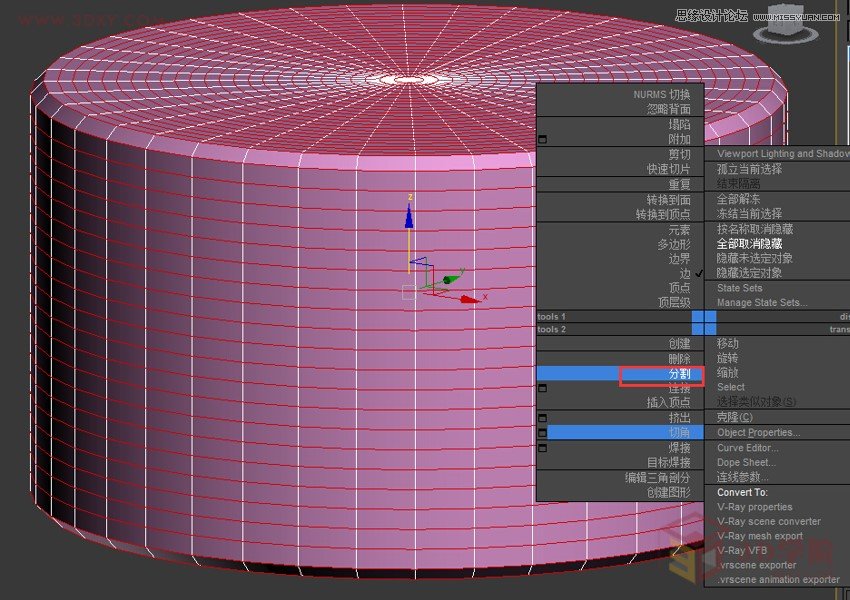Click V-Ray mesh export entry

pos(759,536)
